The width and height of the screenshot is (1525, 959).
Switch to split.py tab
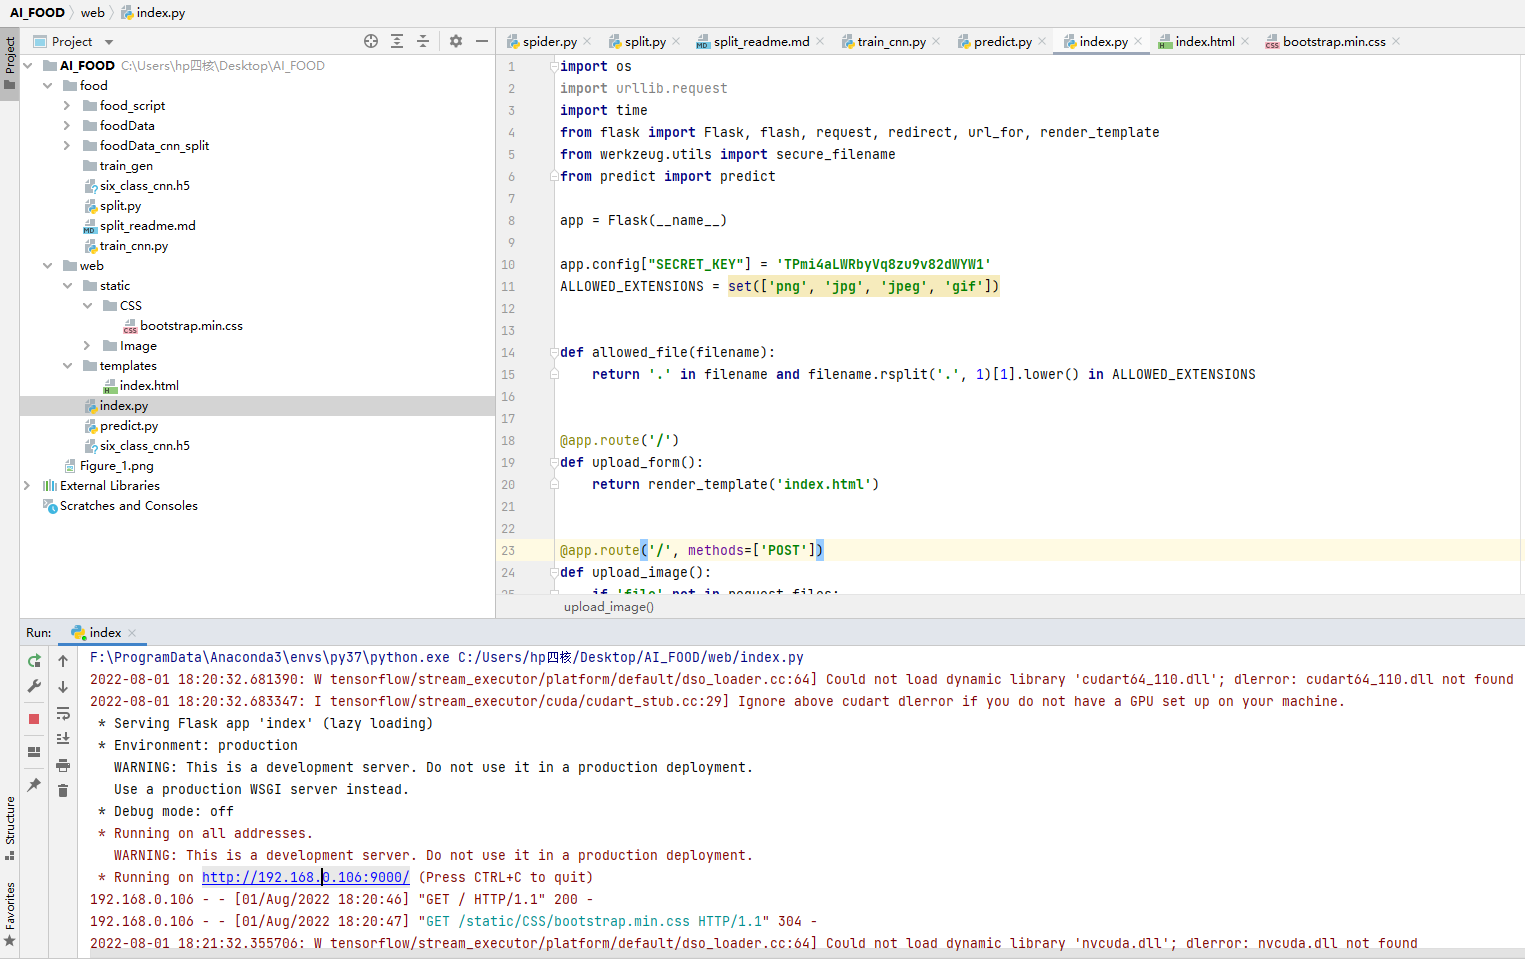[x=645, y=41]
